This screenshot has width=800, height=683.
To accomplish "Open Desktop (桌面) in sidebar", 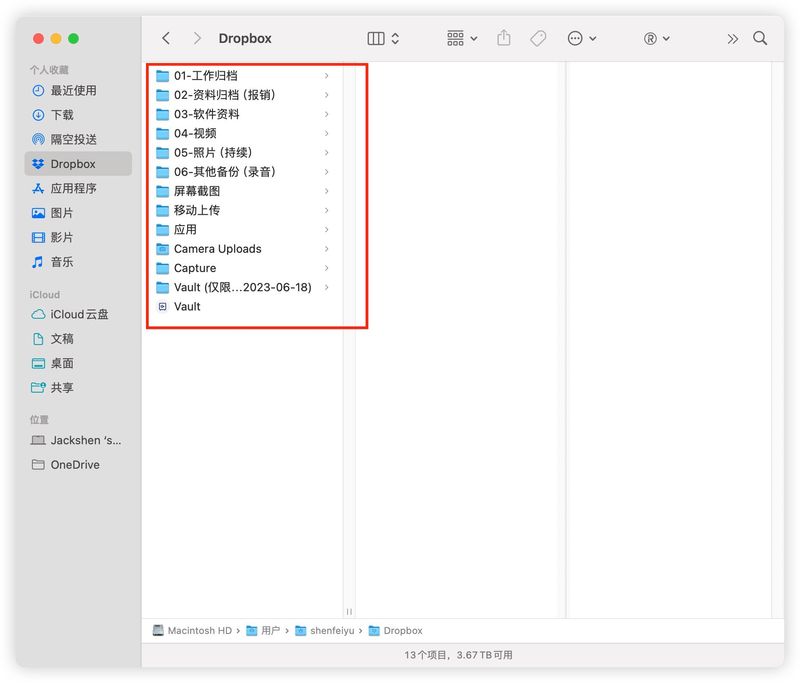I will pos(78,363).
